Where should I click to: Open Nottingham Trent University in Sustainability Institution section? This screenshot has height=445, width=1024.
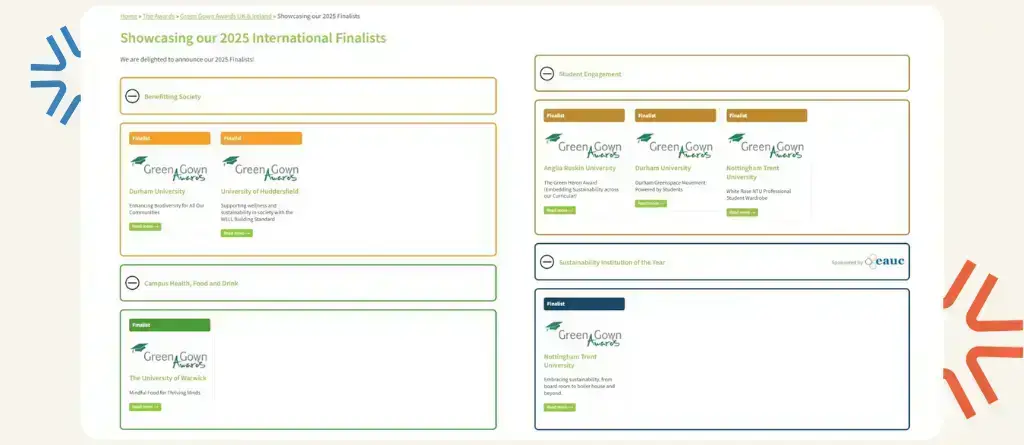570,361
